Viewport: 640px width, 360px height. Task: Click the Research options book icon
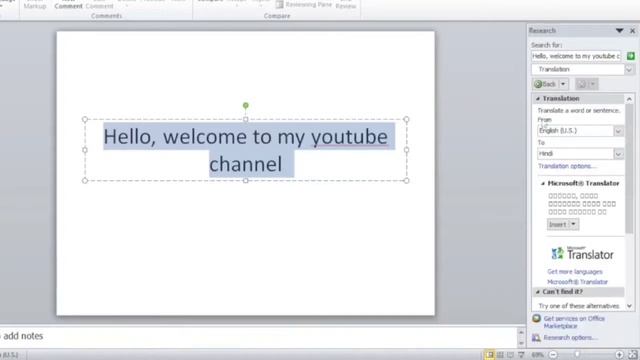(x=536, y=338)
